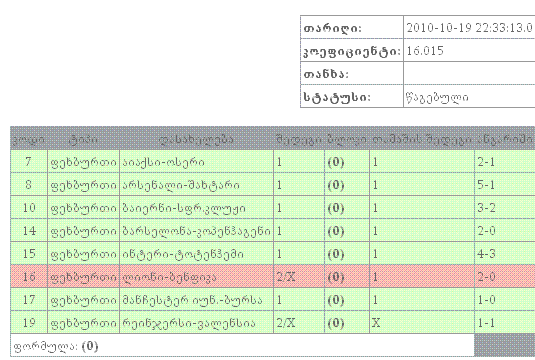Select the match 'არსენალი-შახტარი'
Viewport: 535px width, 360px height.
point(181,185)
